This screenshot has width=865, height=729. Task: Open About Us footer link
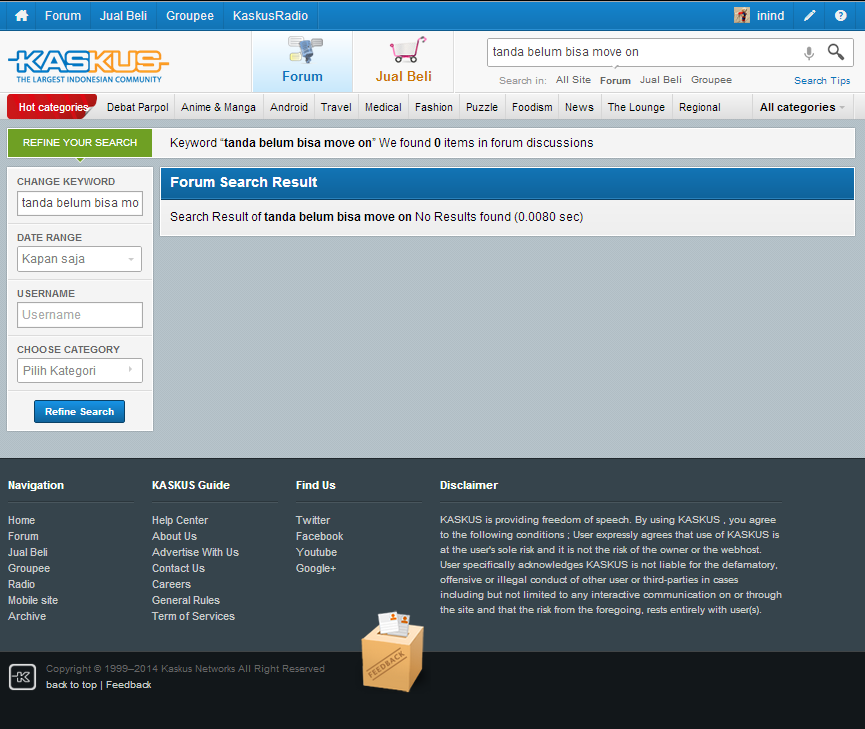174,536
